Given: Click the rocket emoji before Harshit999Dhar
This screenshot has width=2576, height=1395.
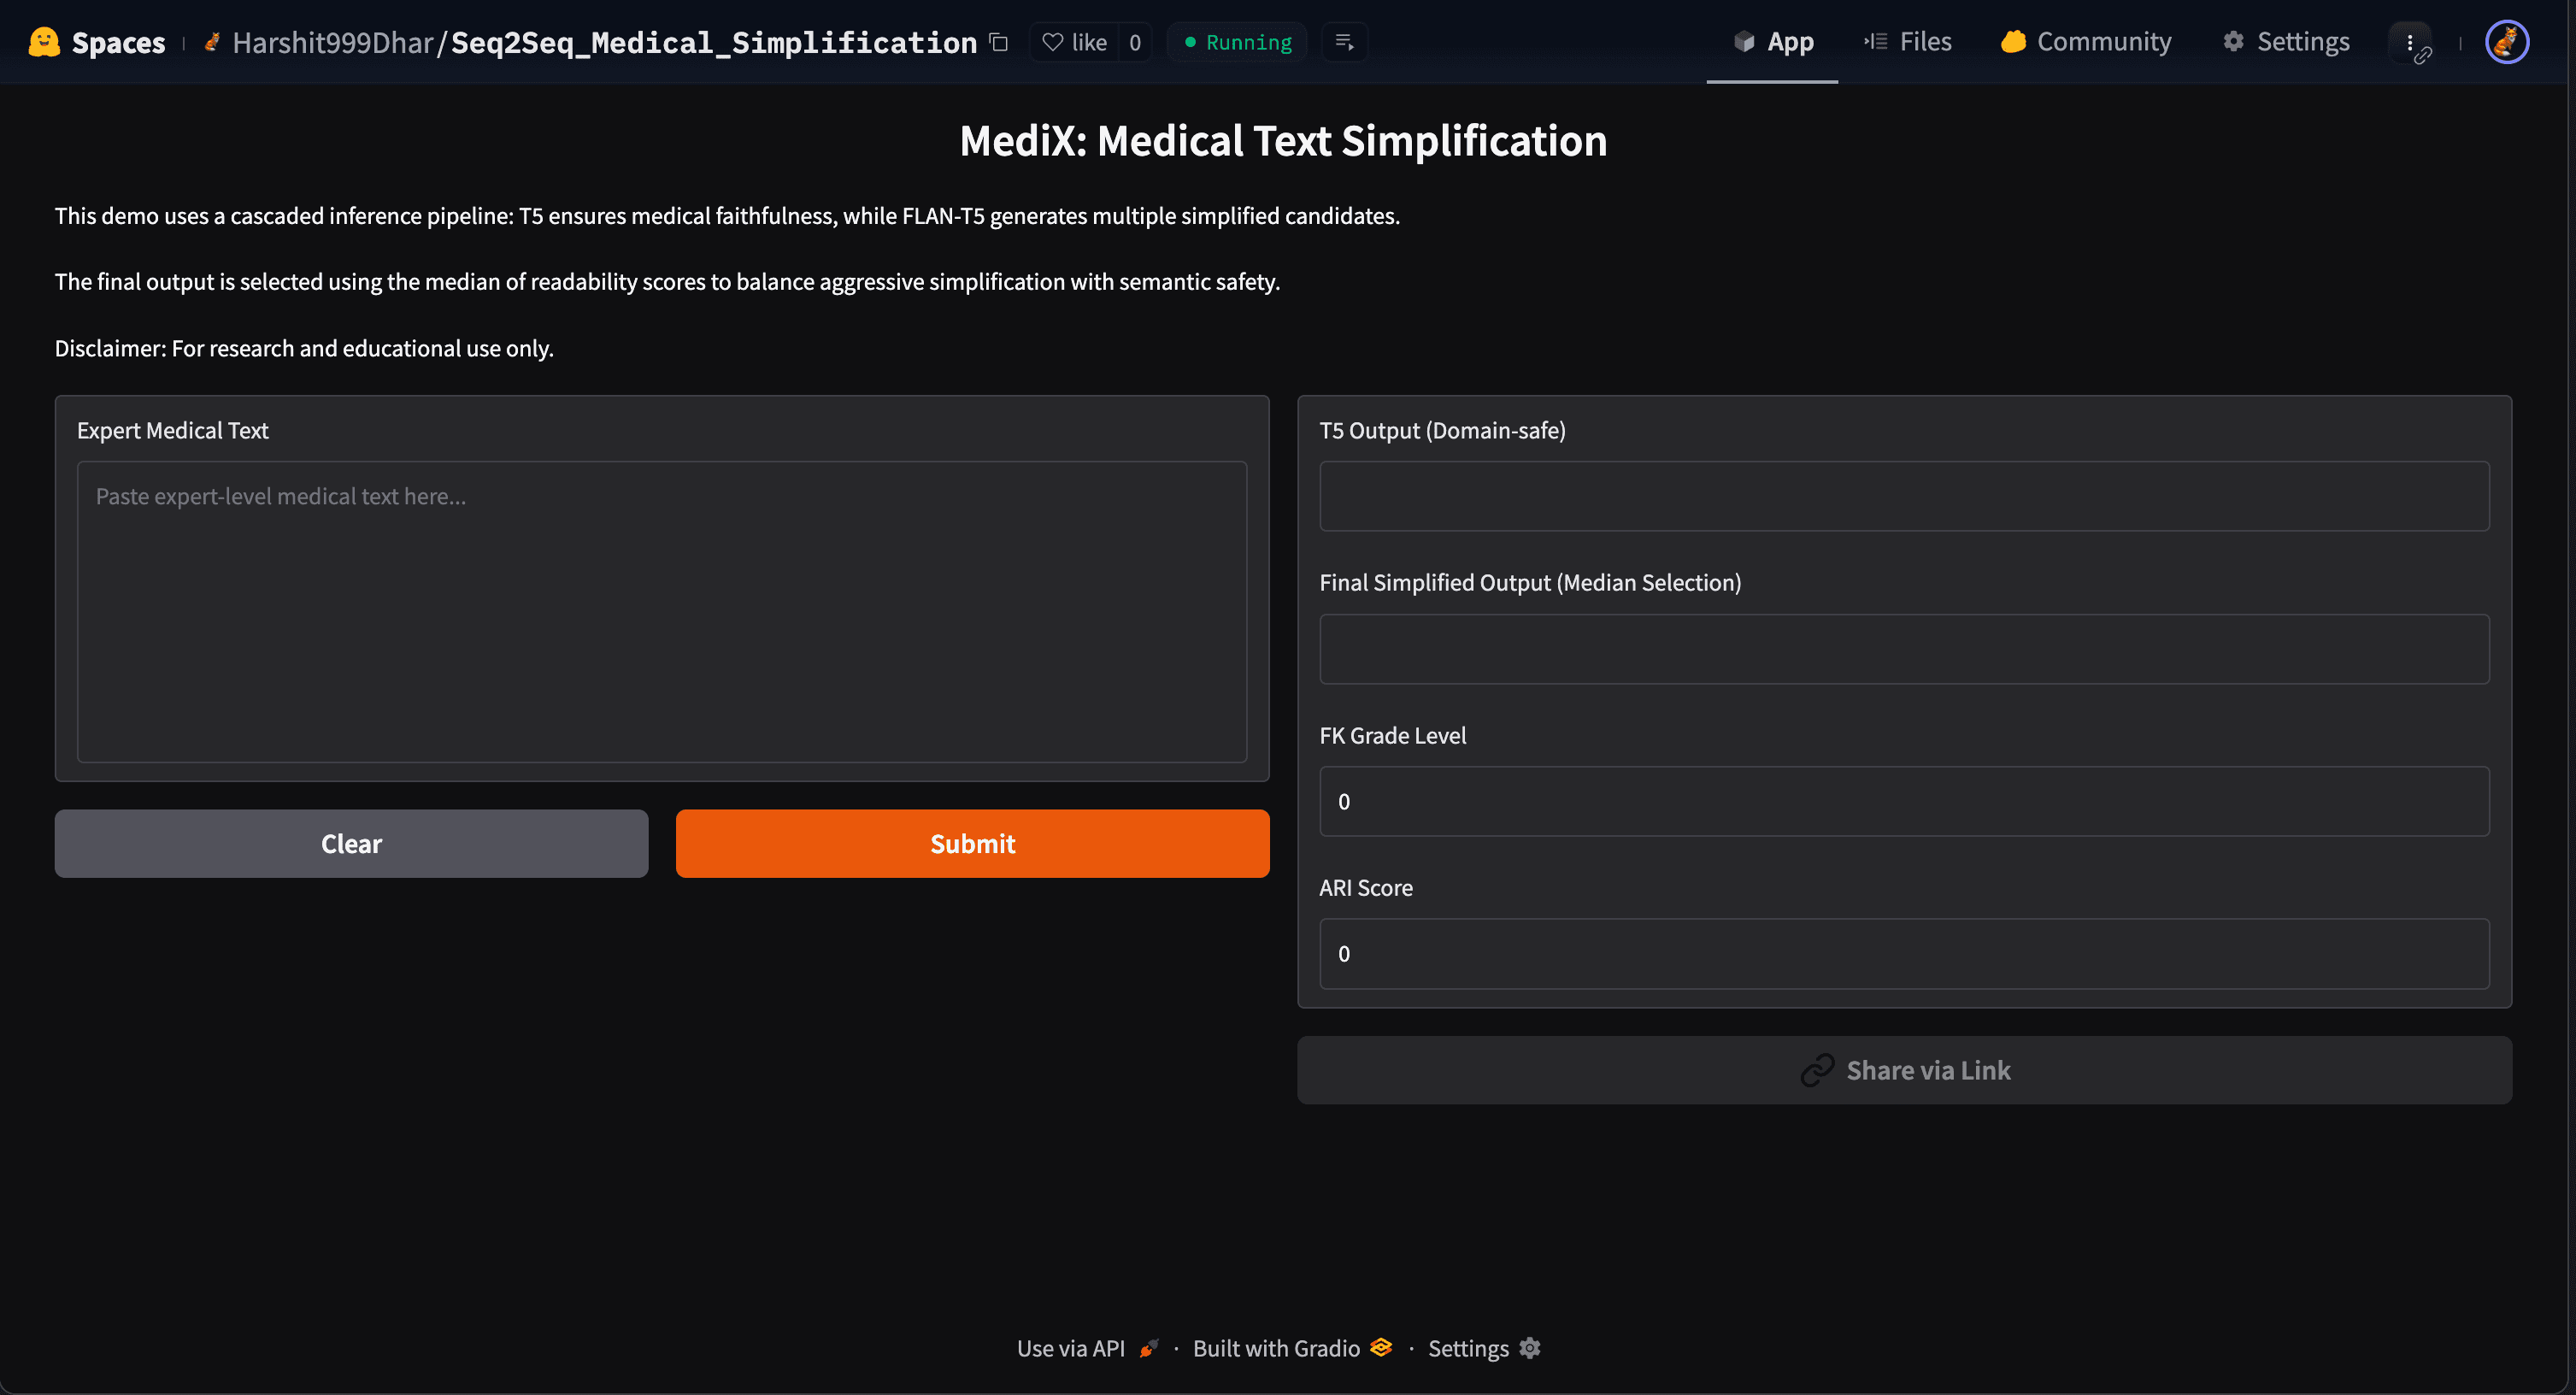Looking at the screenshot, I should click(213, 42).
